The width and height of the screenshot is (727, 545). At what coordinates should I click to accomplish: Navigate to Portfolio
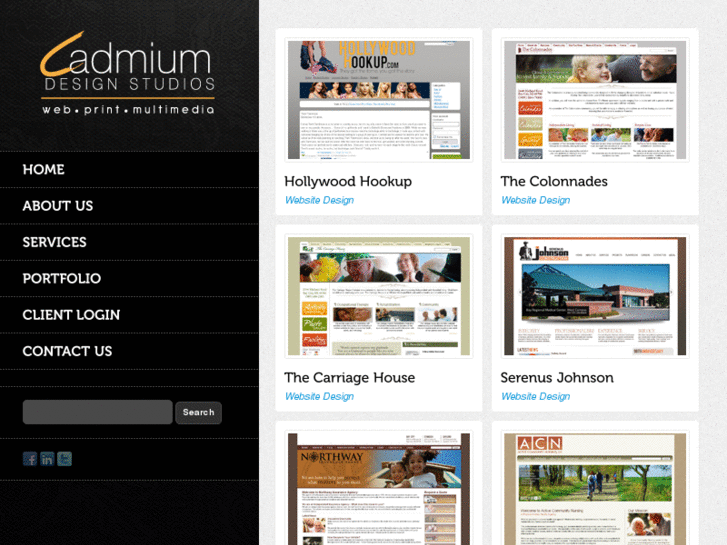[62, 278]
